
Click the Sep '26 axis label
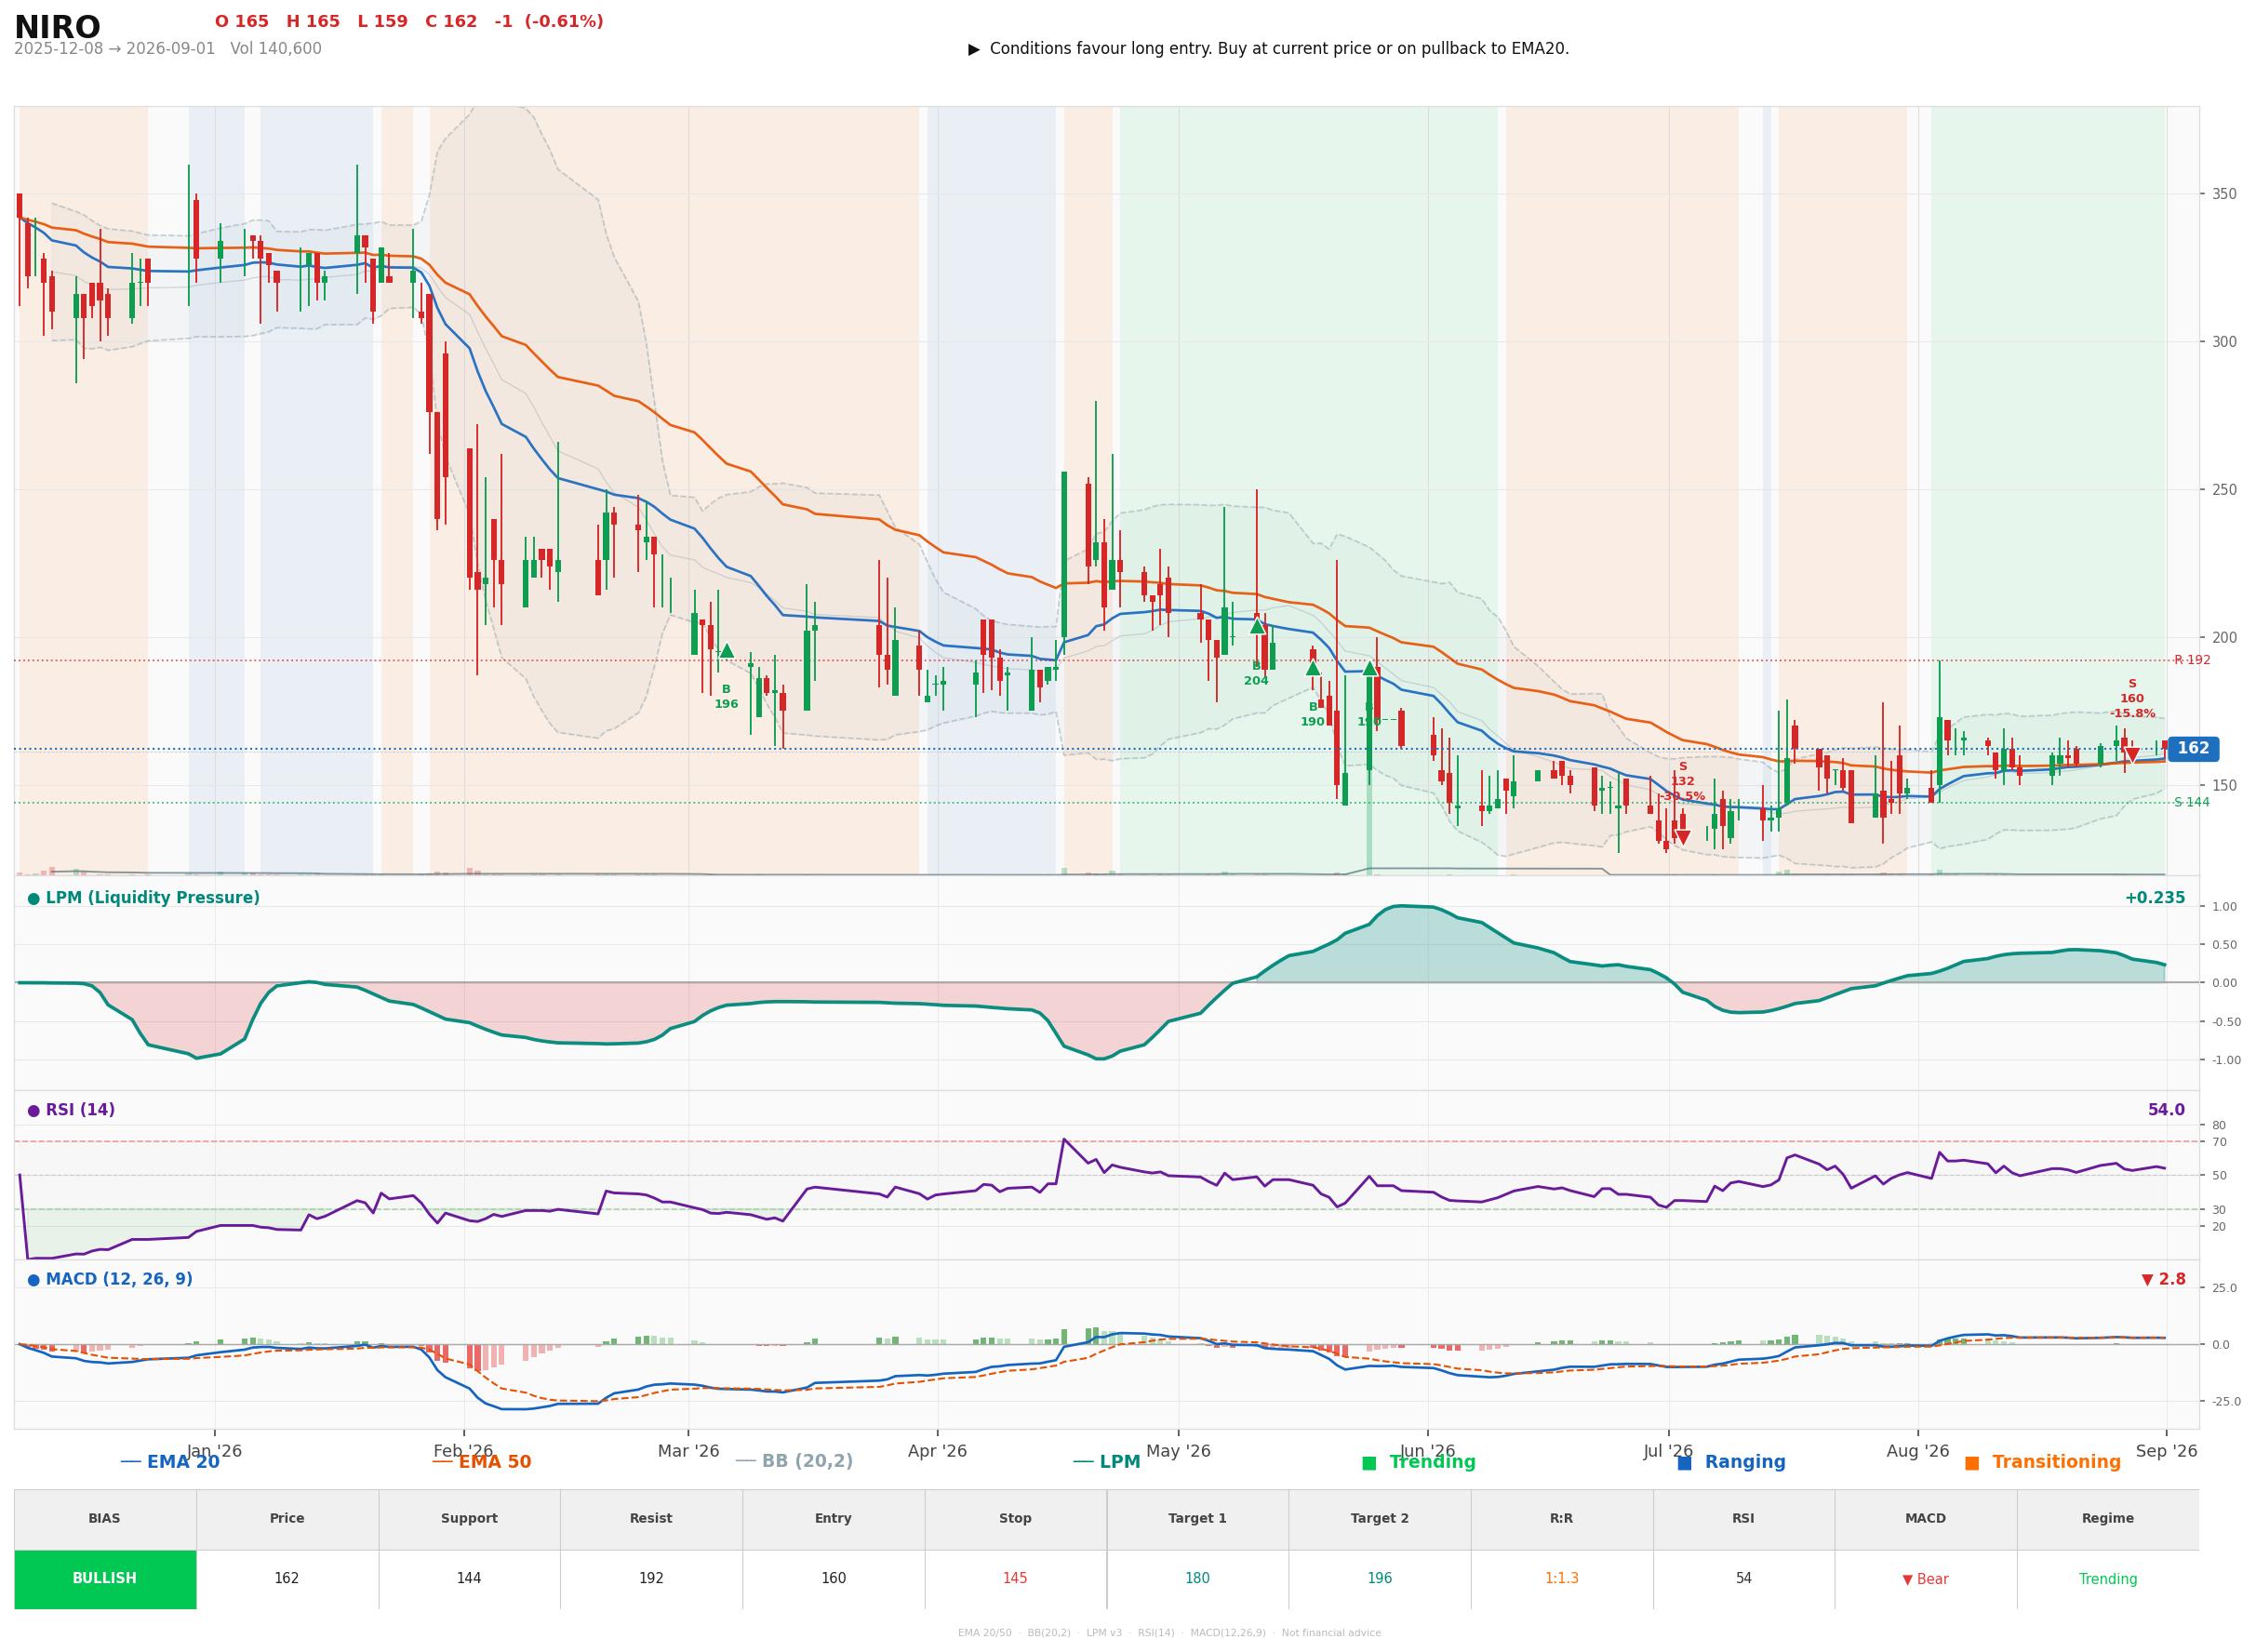[x=2166, y=1452]
